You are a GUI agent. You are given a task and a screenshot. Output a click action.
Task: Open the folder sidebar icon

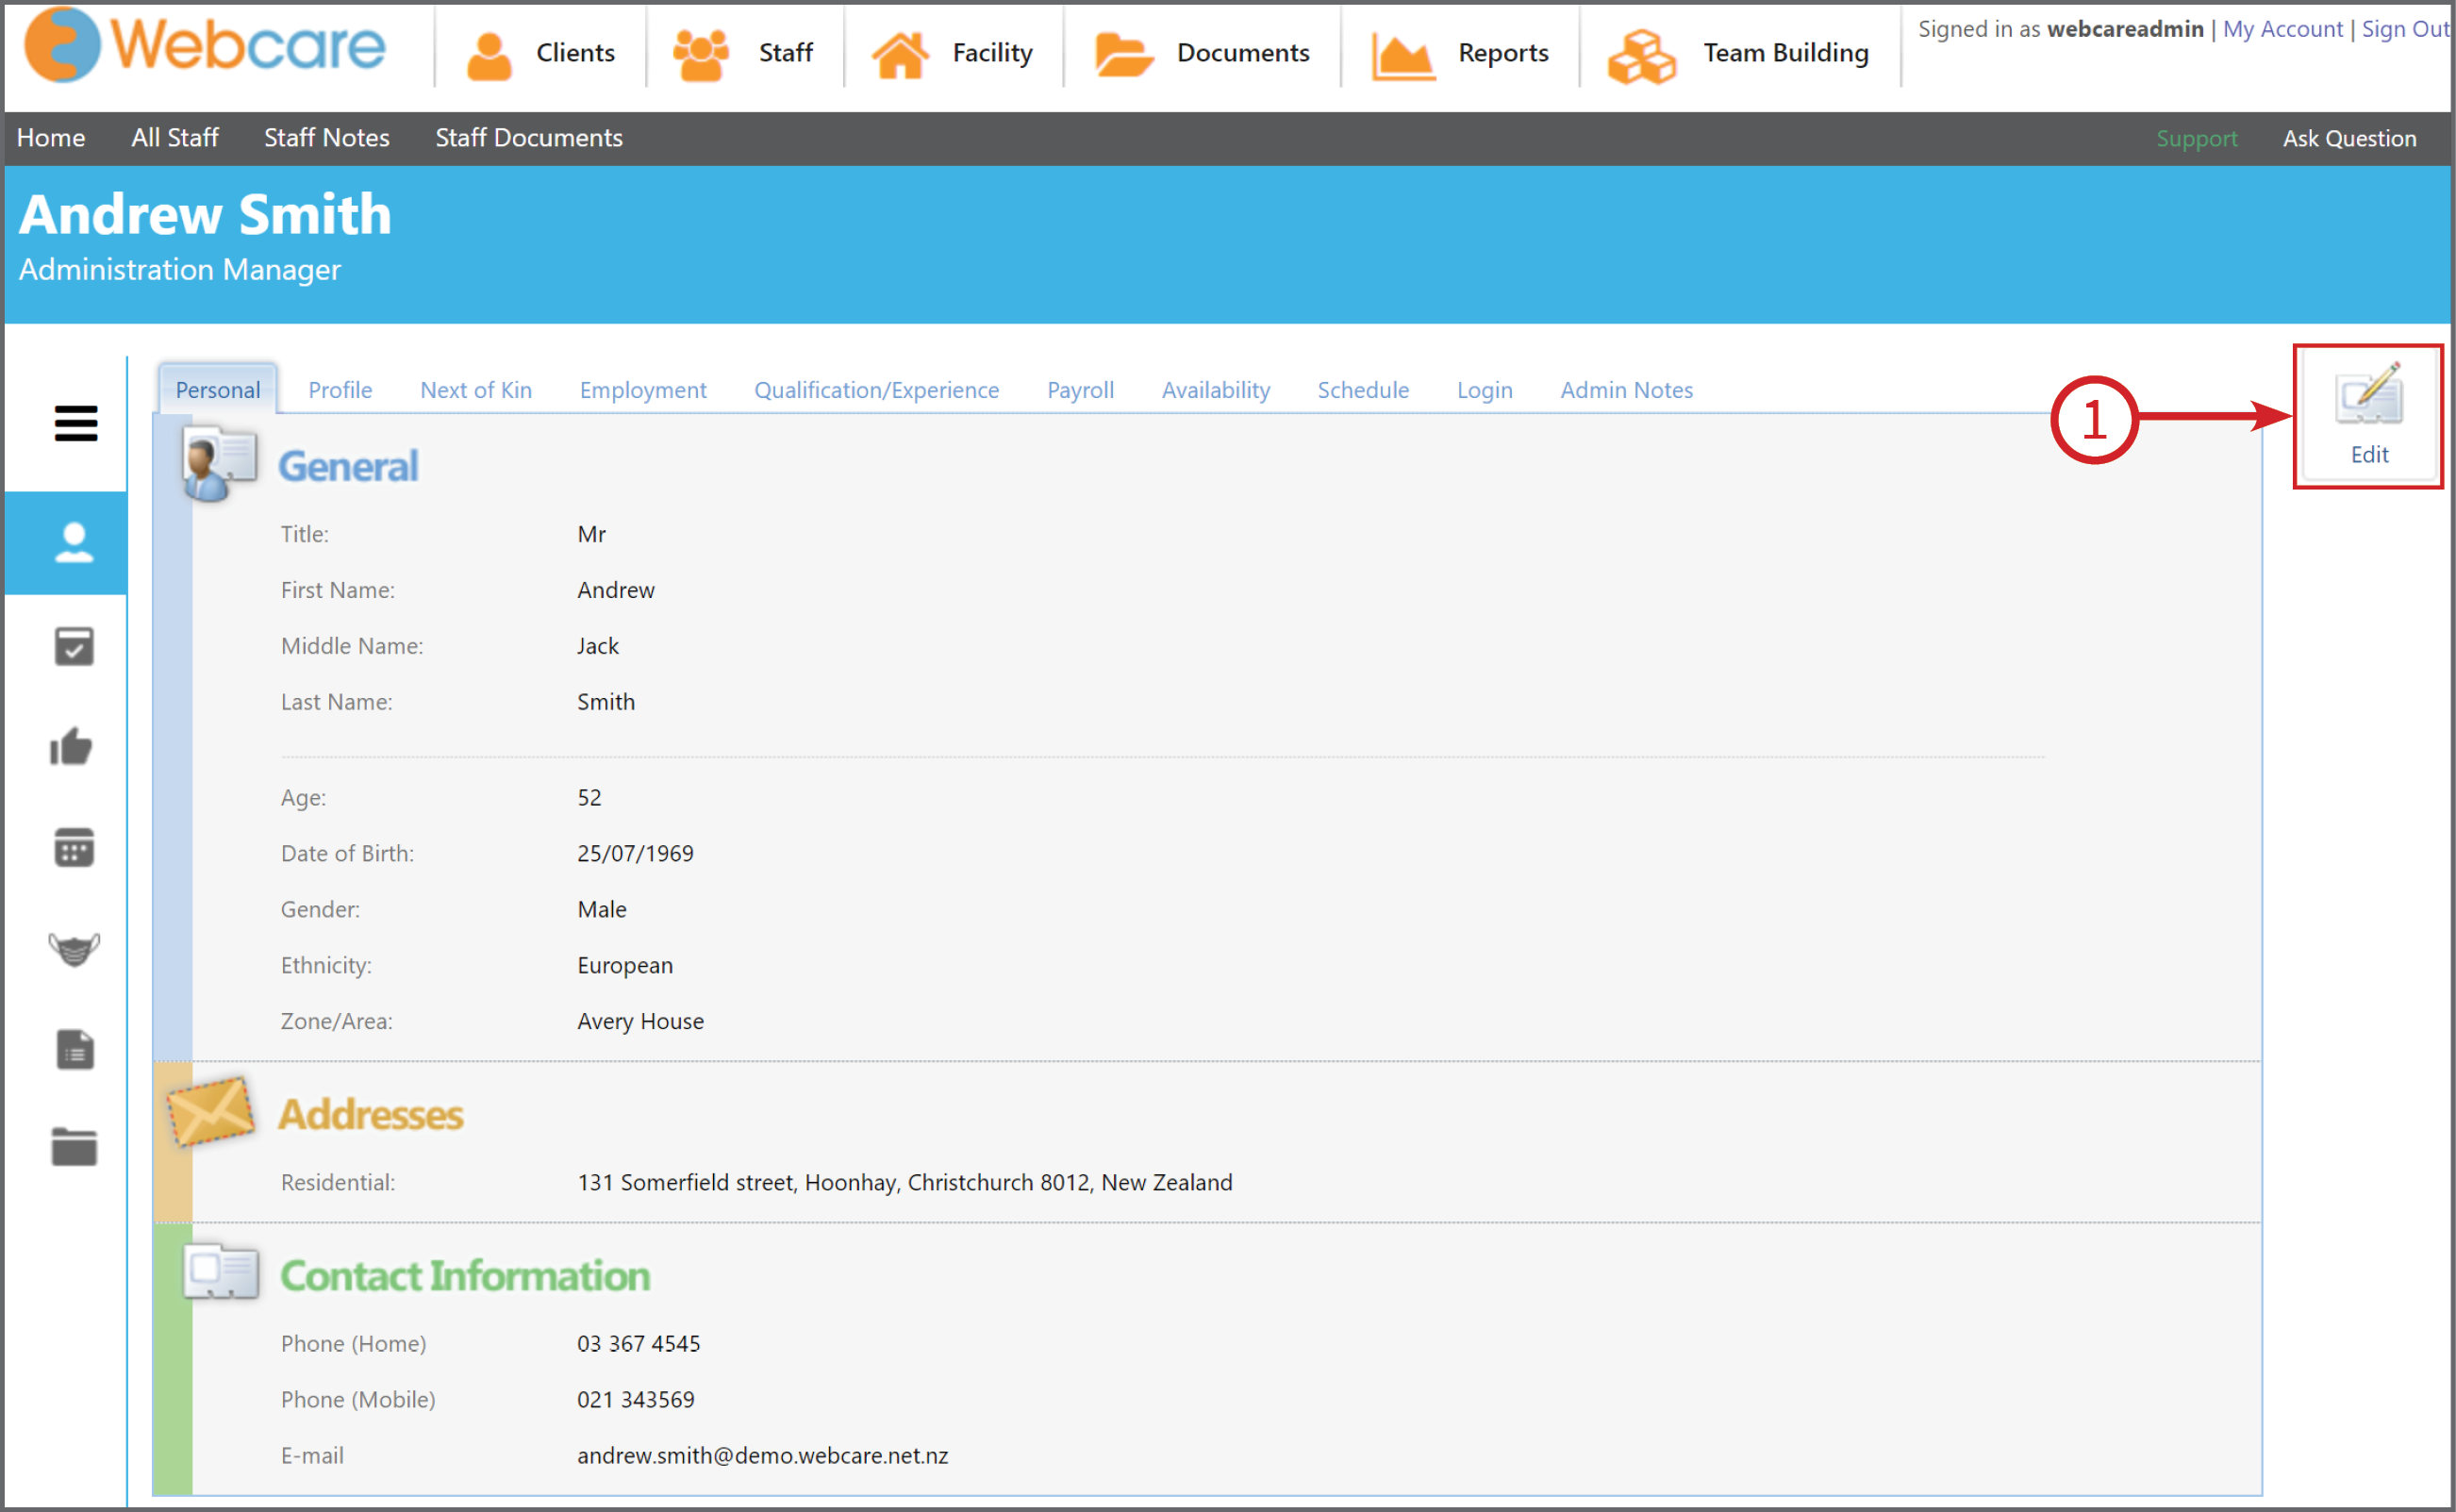(x=74, y=1147)
